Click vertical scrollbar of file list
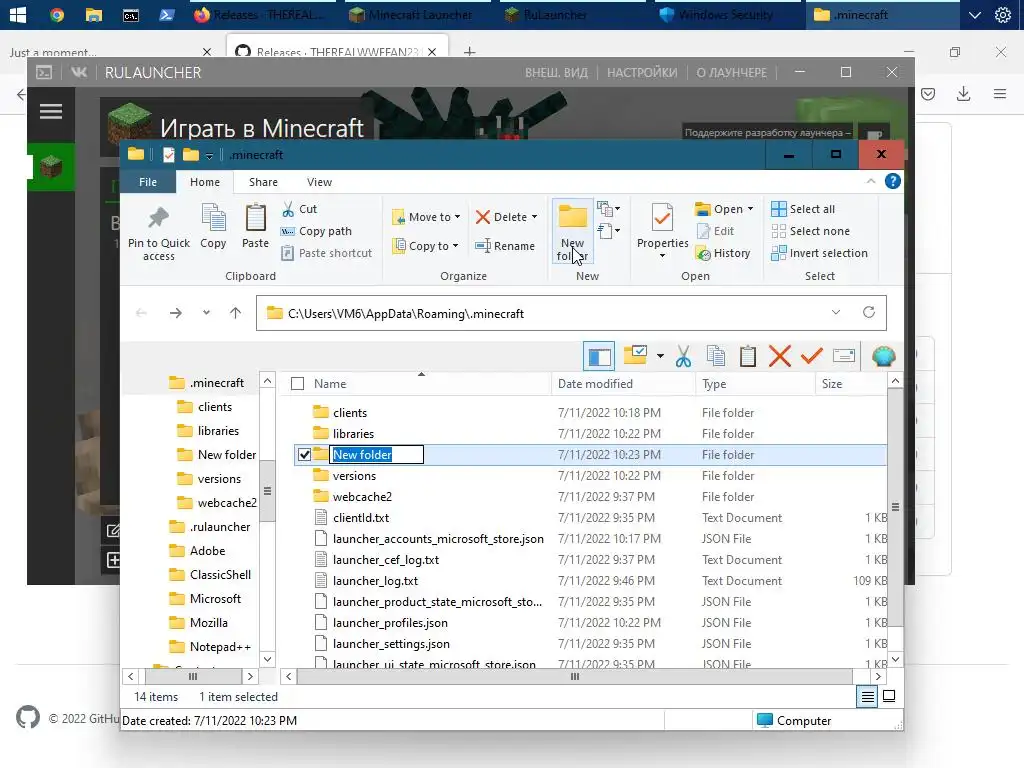The height and width of the screenshot is (768, 1024). (895, 507)
